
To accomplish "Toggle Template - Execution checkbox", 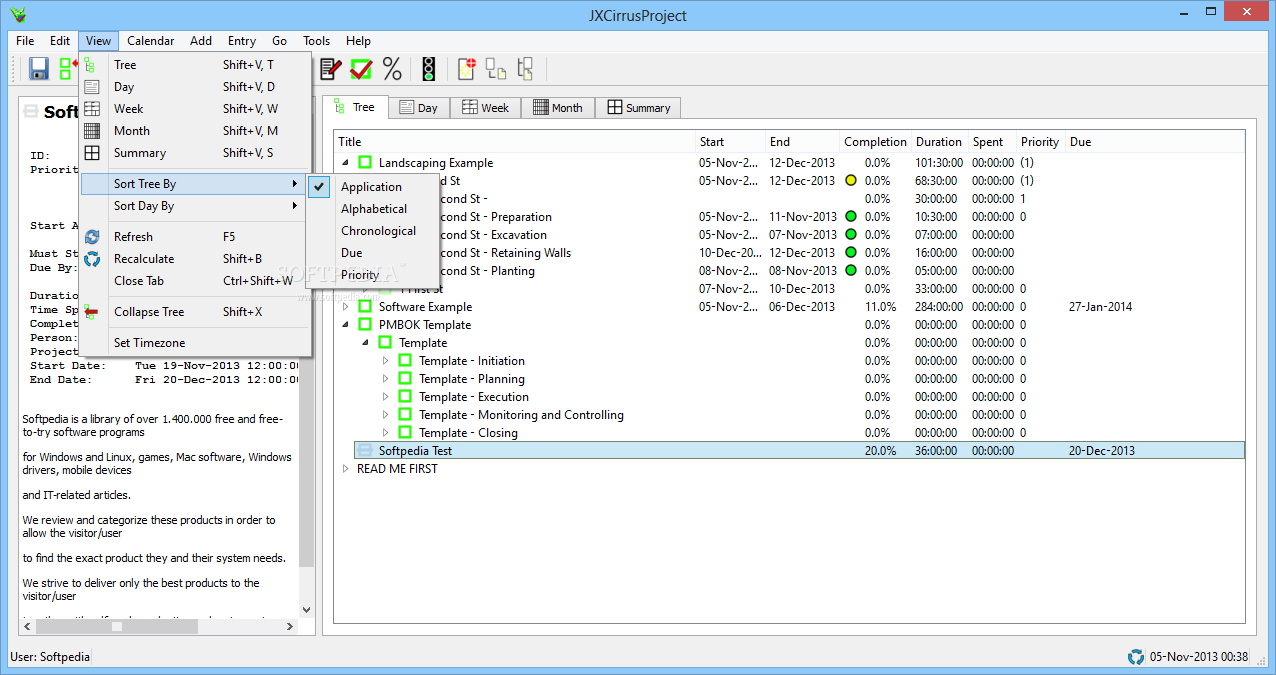I will click(x=405, y=397).
